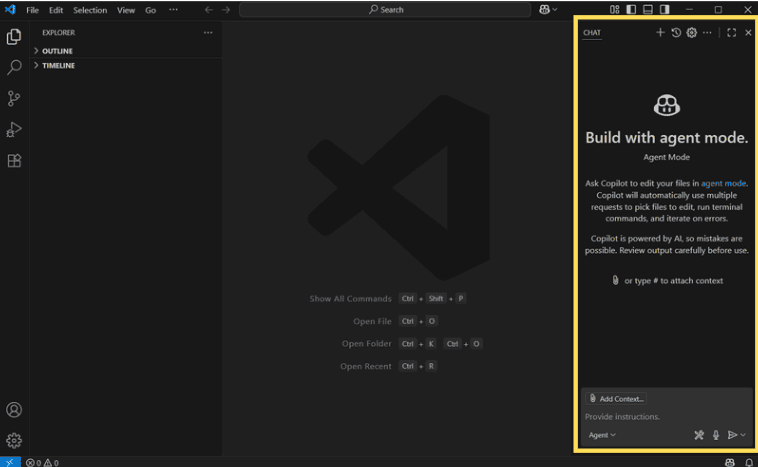Open the Selection menu
The image size is (758, 467).
(x=90, y=10)
